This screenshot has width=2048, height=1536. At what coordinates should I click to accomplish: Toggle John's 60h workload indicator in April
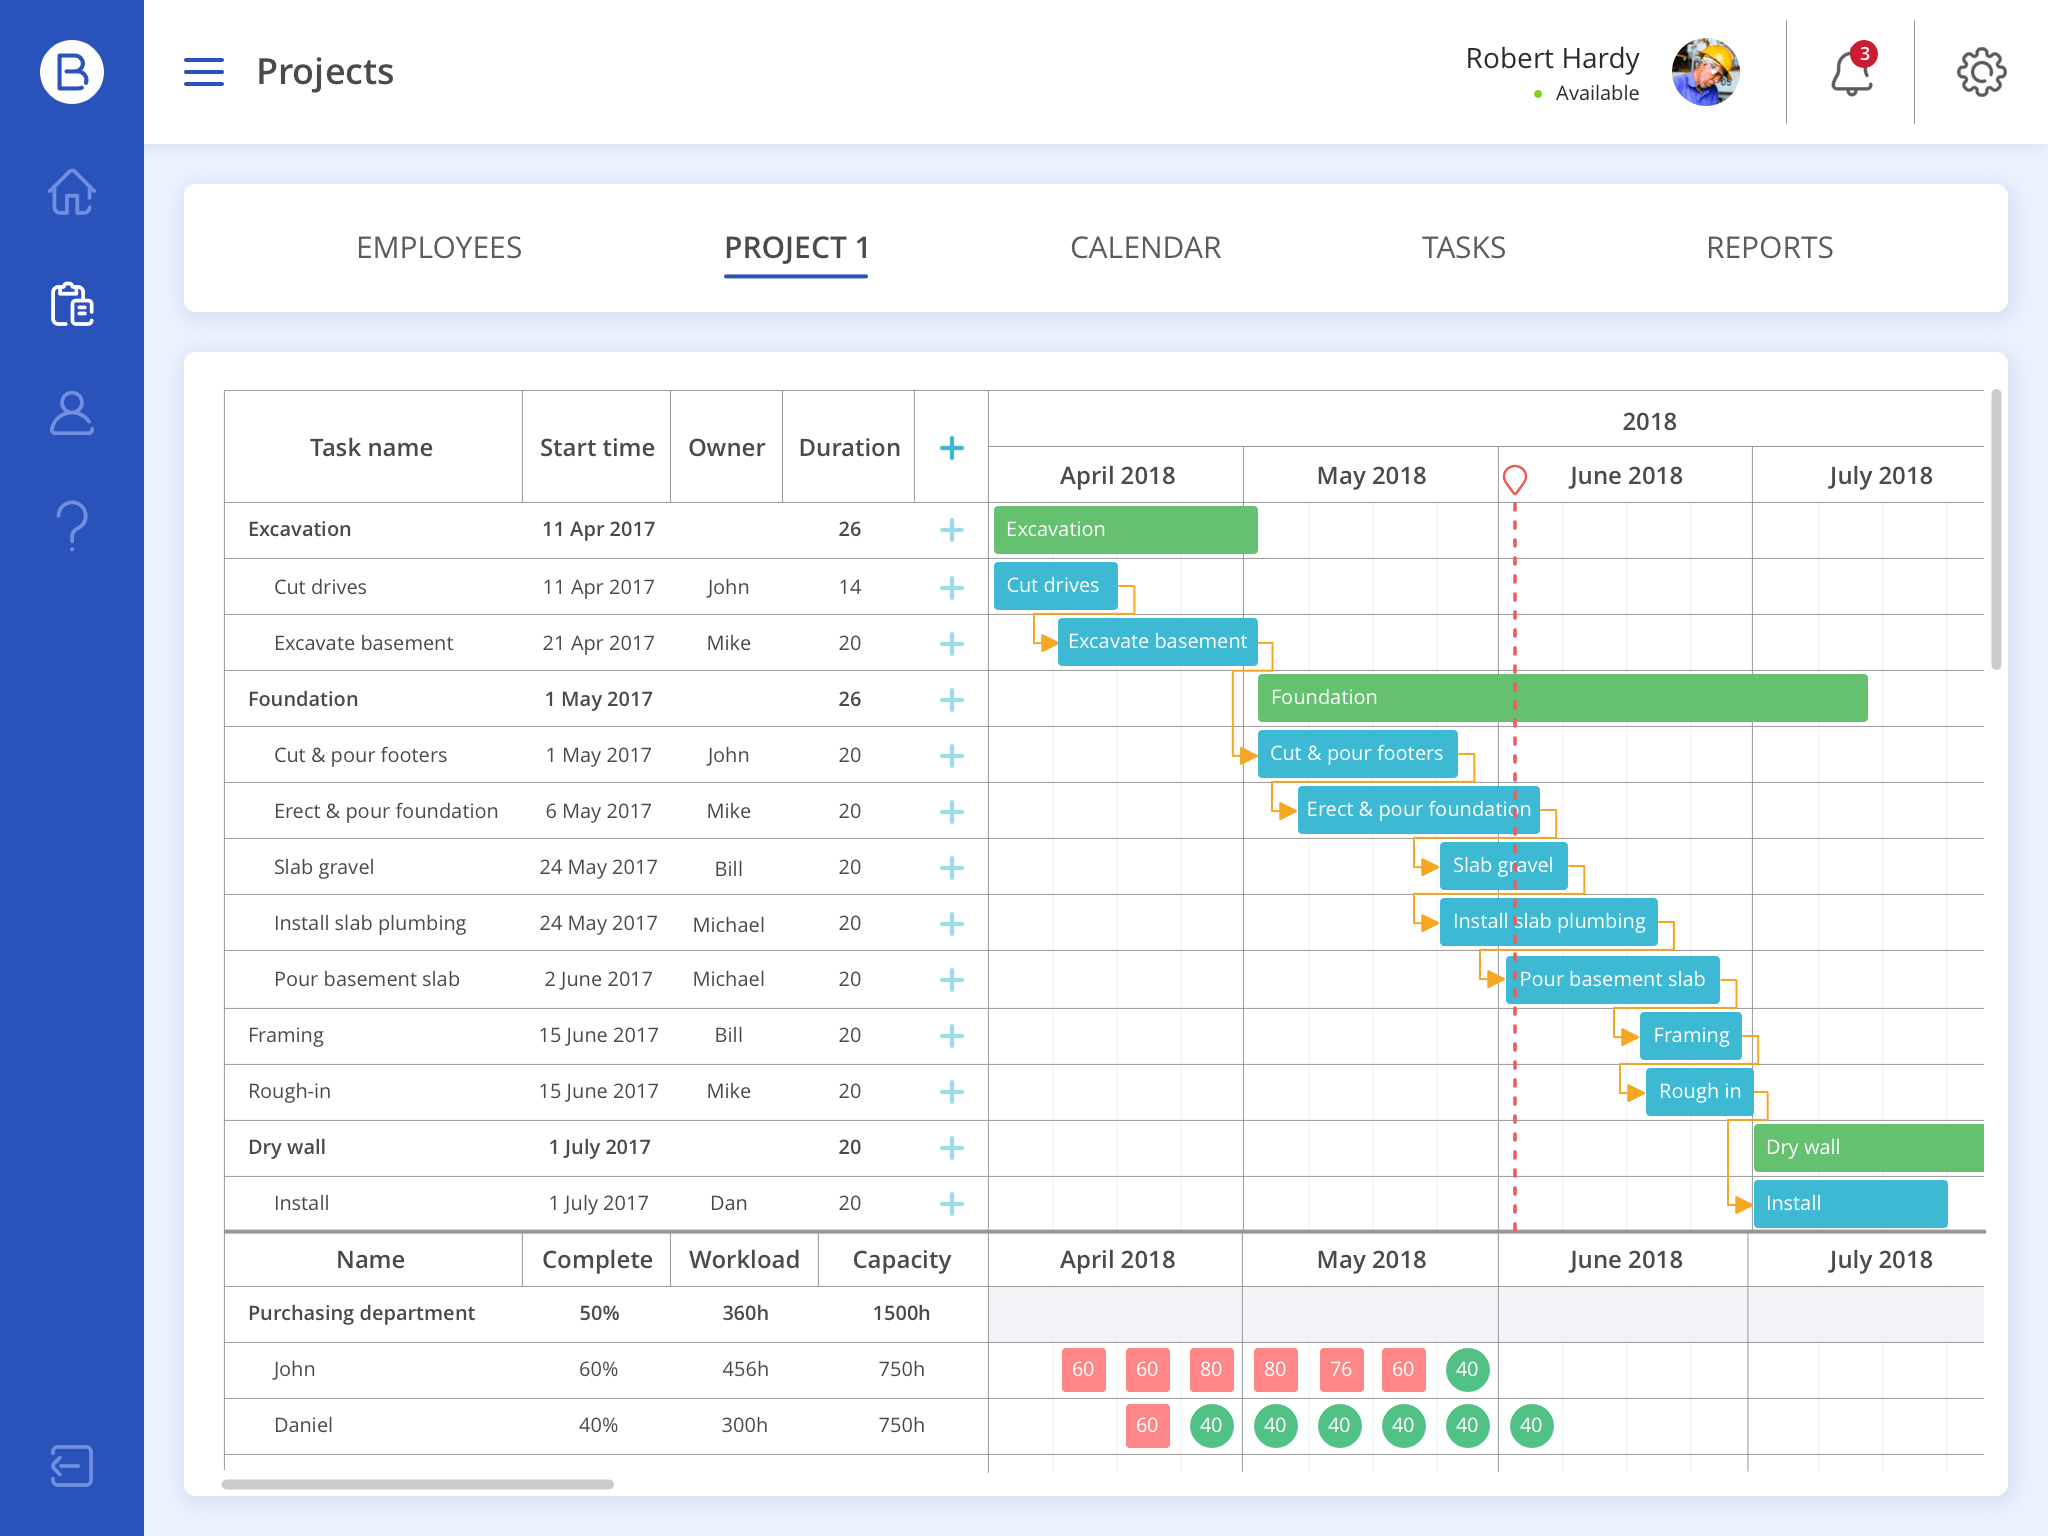pyautogui.click(x=1083, y=1369)
